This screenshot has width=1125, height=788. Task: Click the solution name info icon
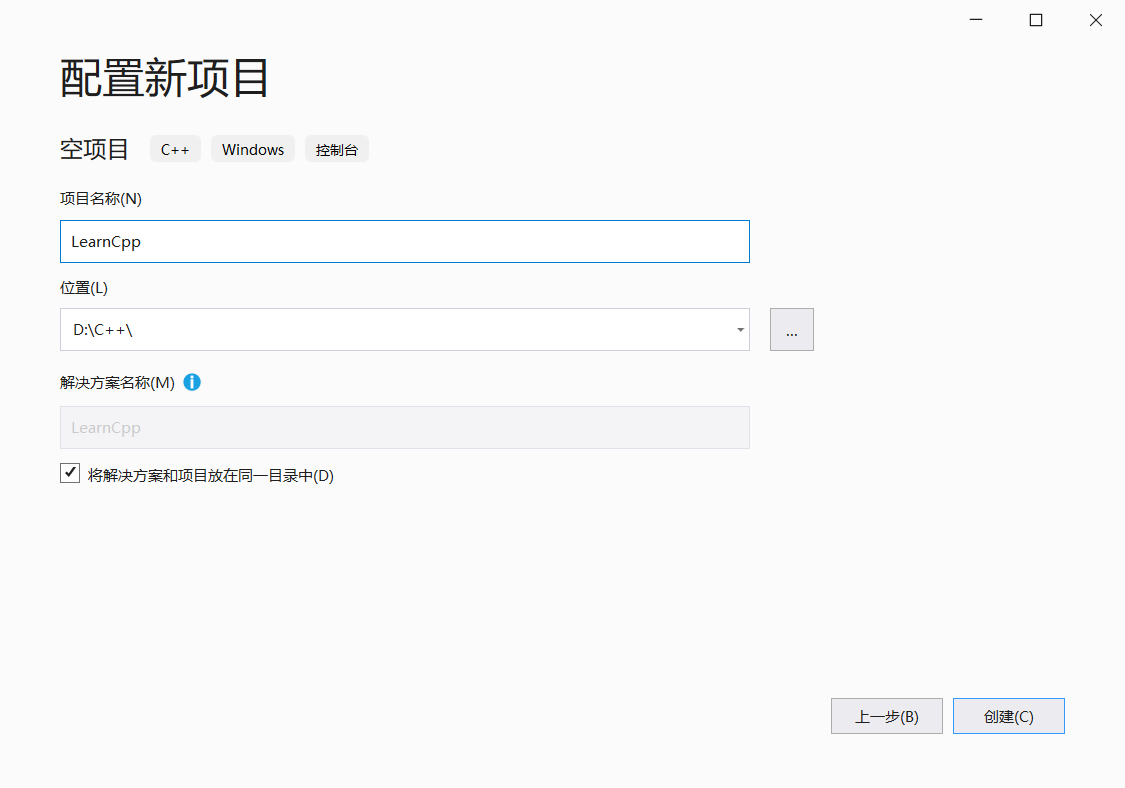tap(192, 383)
